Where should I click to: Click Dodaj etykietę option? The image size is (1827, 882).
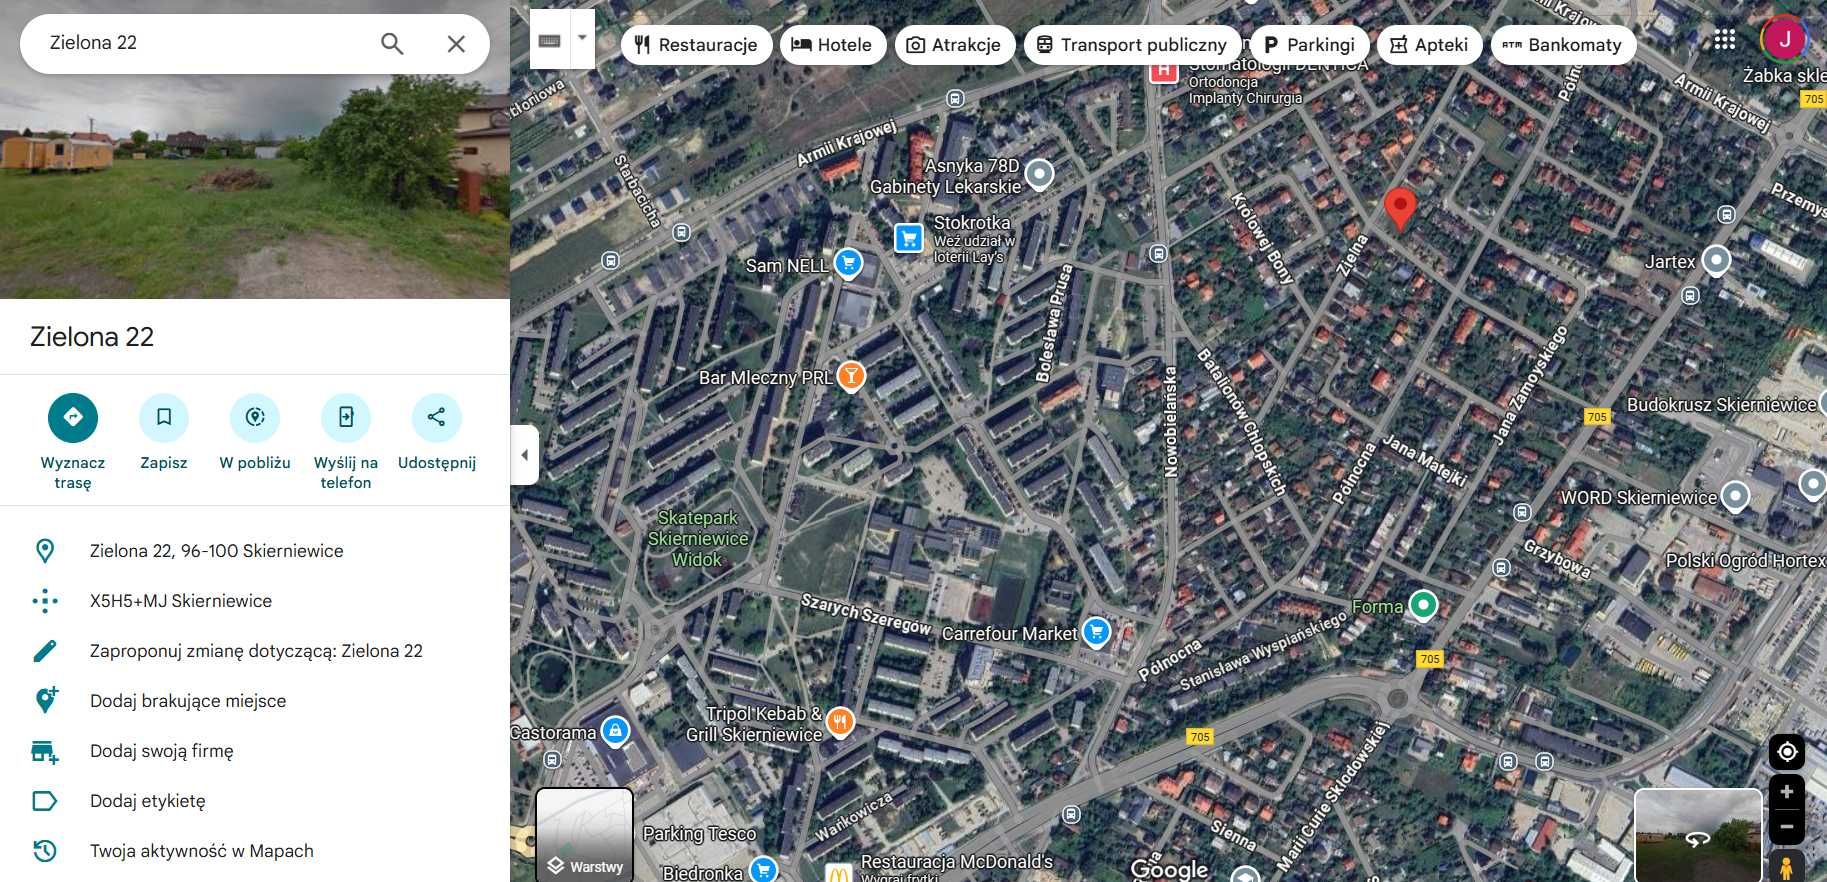255,801
